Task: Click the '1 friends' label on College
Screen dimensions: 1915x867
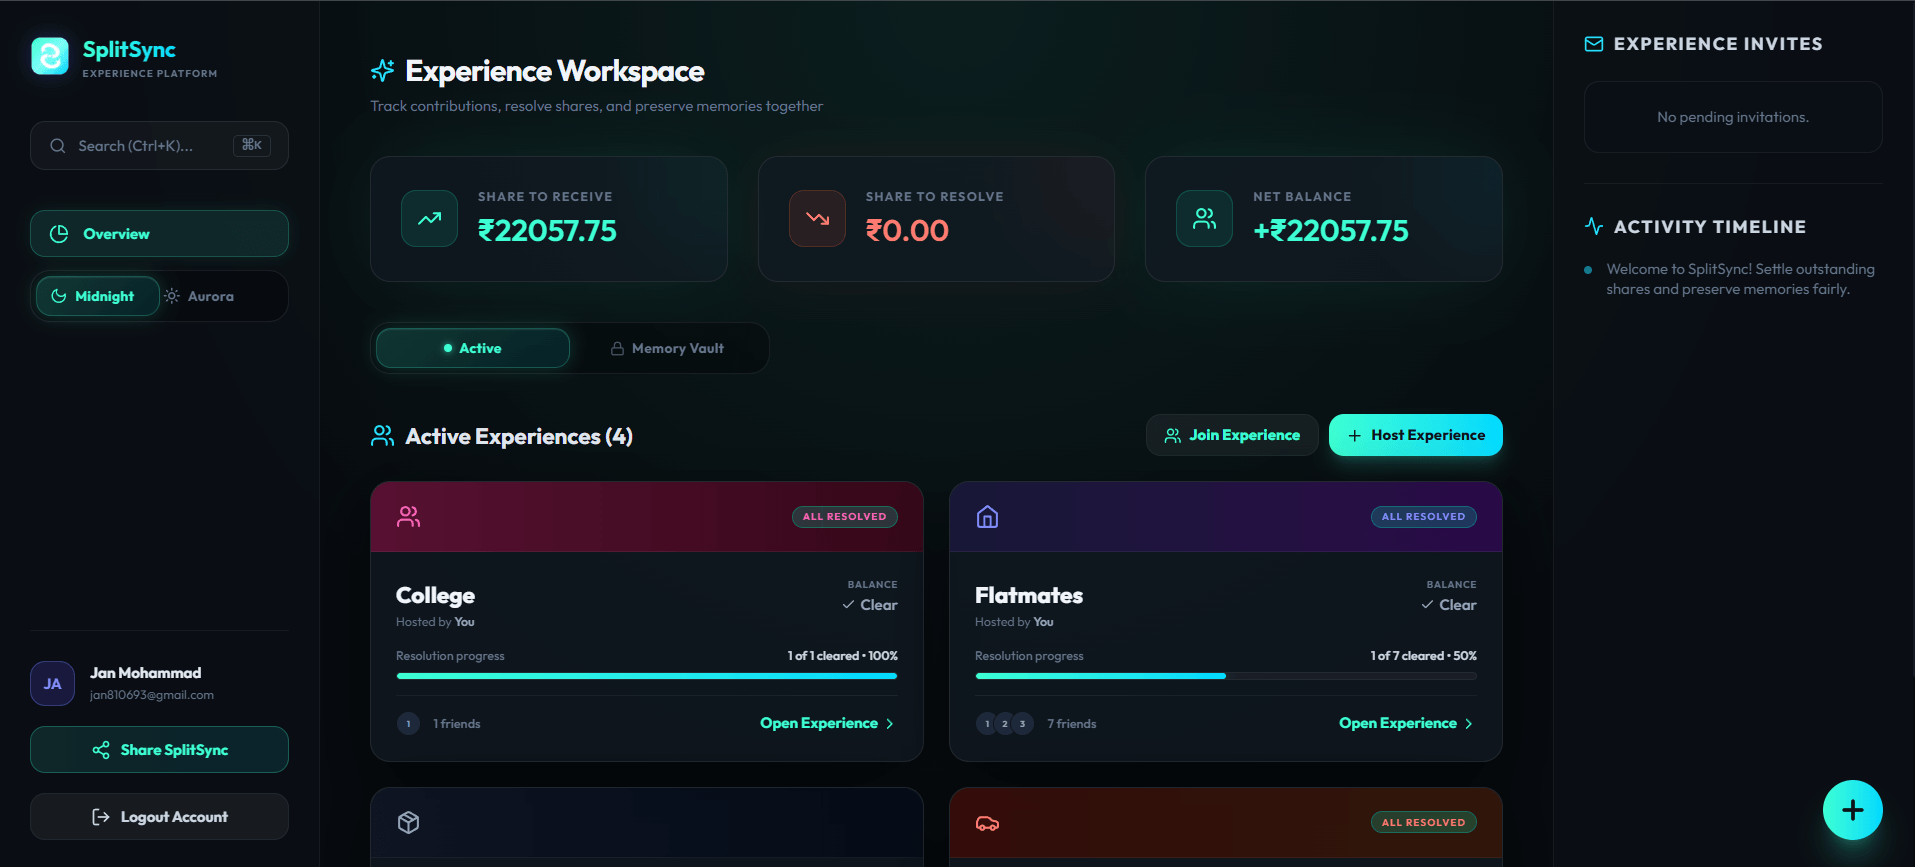Action: coord(457,724)
